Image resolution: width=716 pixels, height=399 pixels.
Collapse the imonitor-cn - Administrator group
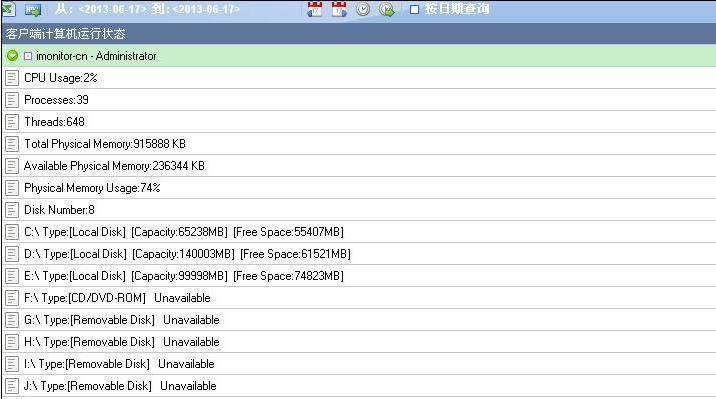[x=28, y=56]
